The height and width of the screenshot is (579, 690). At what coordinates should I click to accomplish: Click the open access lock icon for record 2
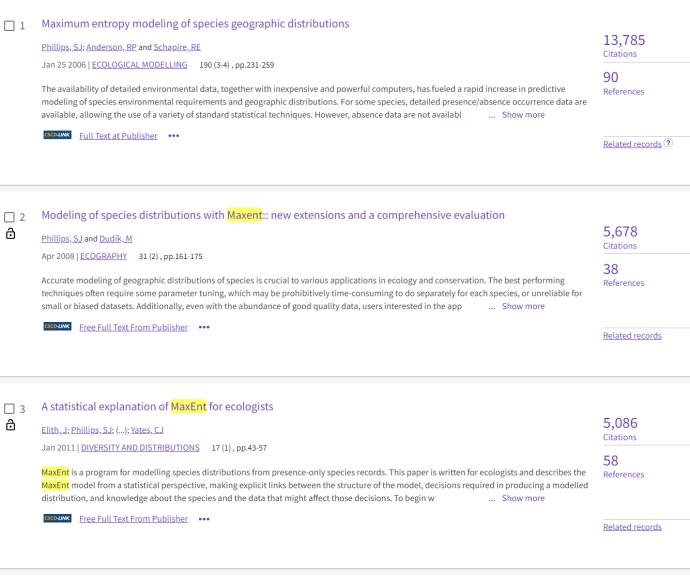[11, 234]
